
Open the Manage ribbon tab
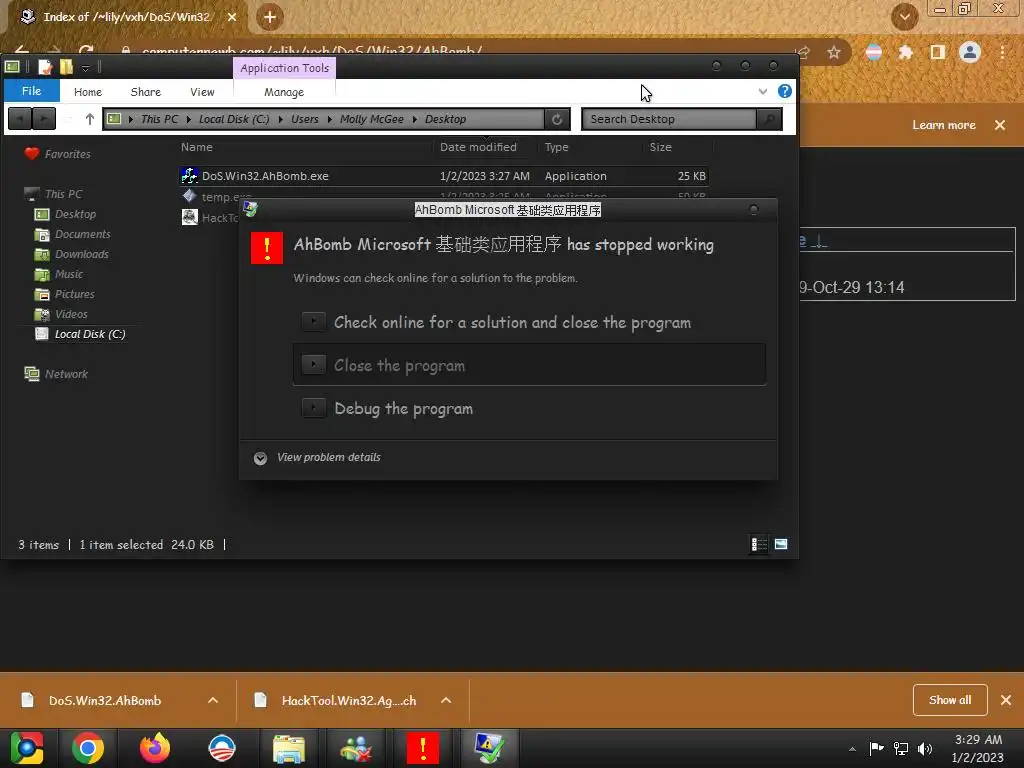284,92
